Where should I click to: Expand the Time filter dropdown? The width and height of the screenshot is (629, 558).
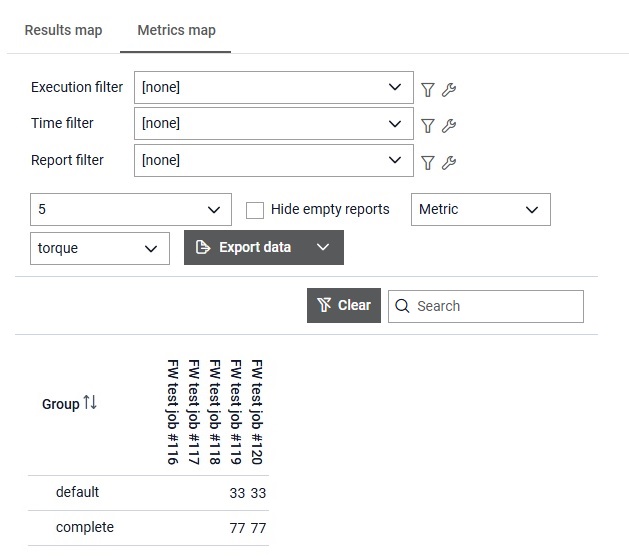(273, 124)
